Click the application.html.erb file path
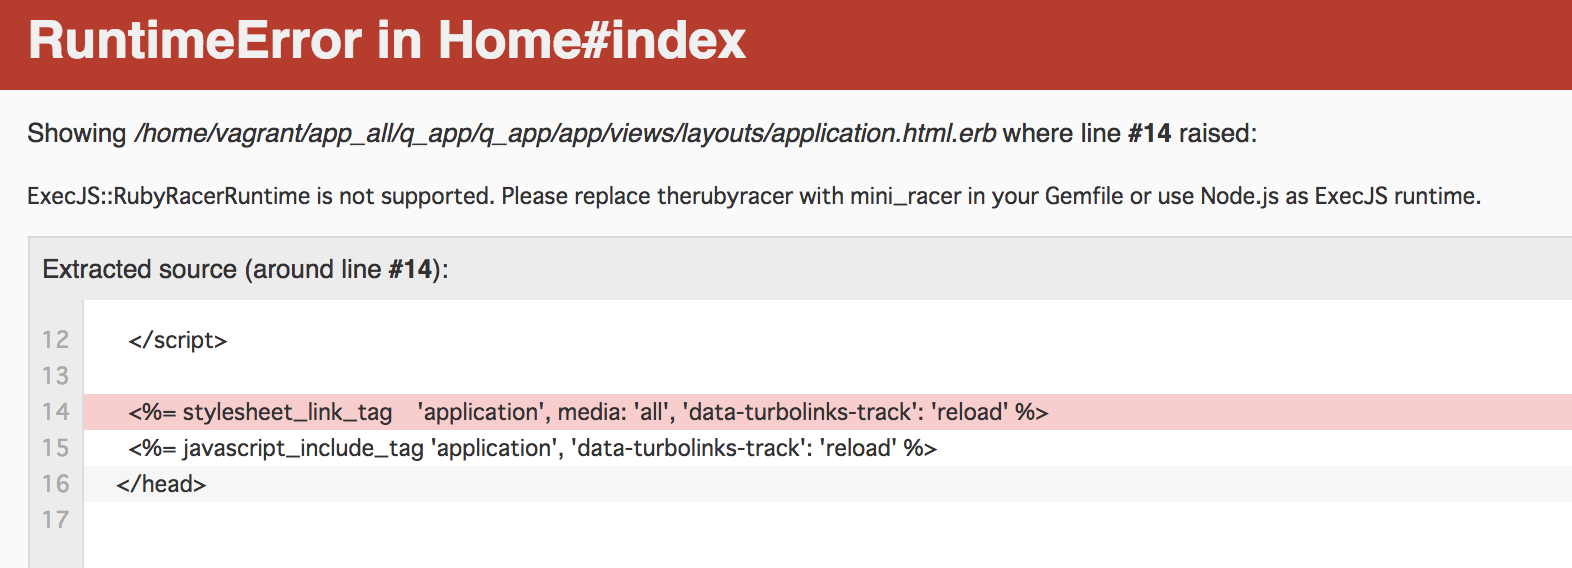 click(x=565, y=133)
